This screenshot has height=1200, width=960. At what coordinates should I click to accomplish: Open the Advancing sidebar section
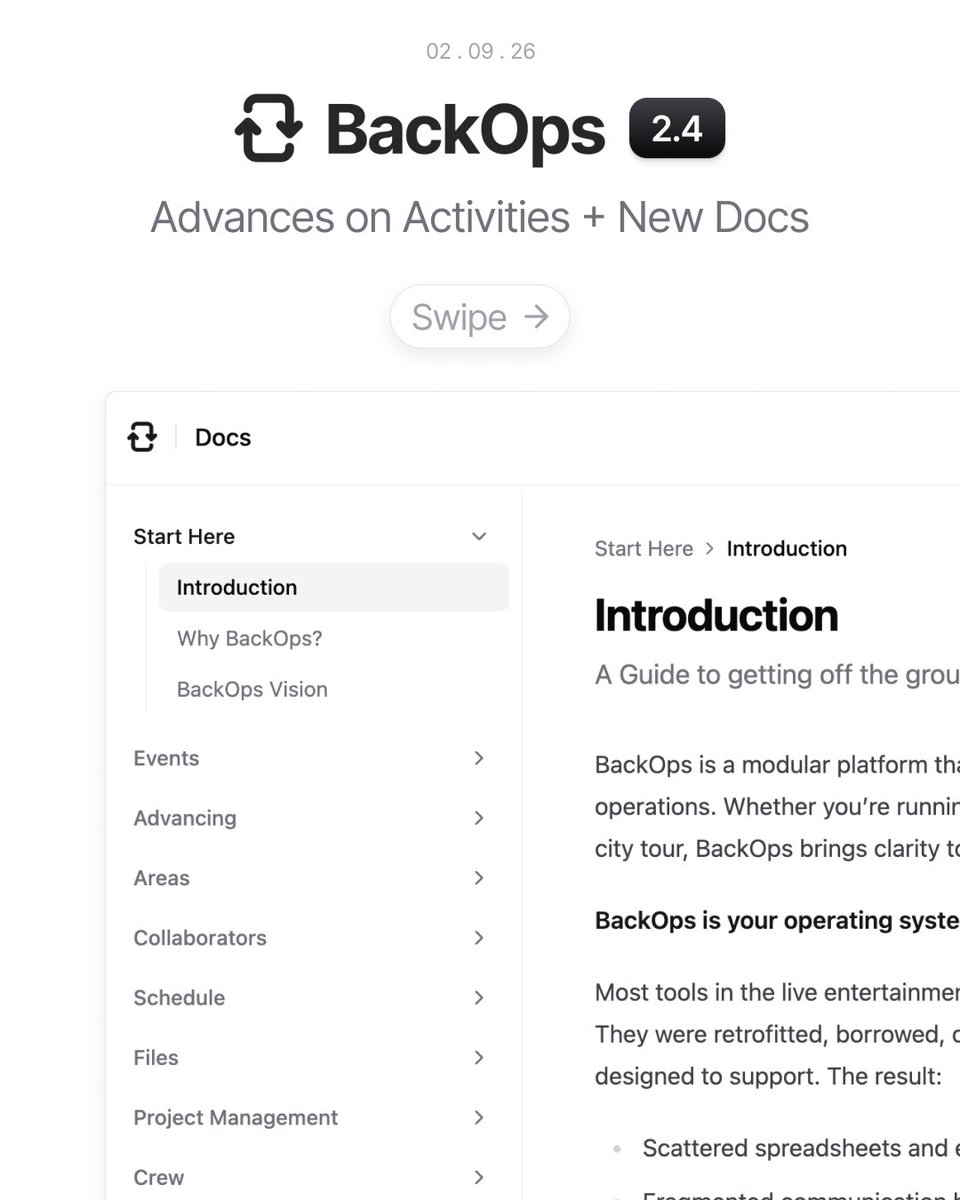[x=185, y=818]
